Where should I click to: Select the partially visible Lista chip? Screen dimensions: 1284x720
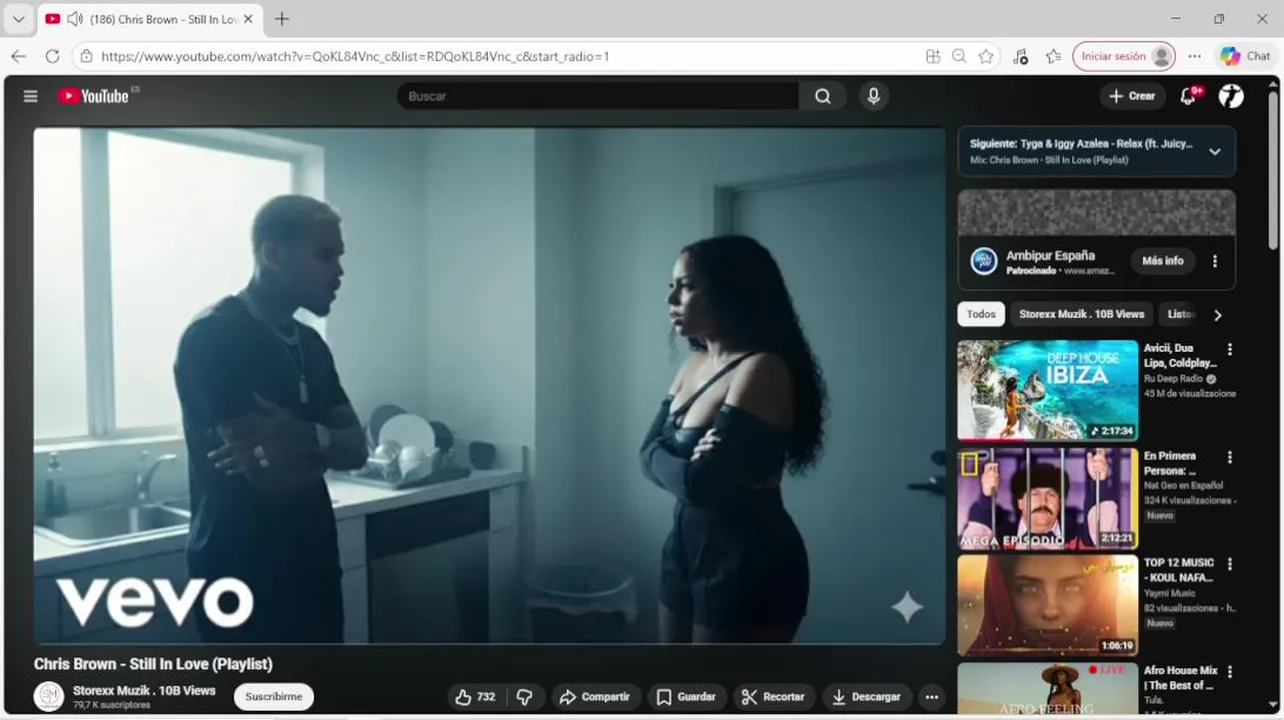coord(1181,314)
